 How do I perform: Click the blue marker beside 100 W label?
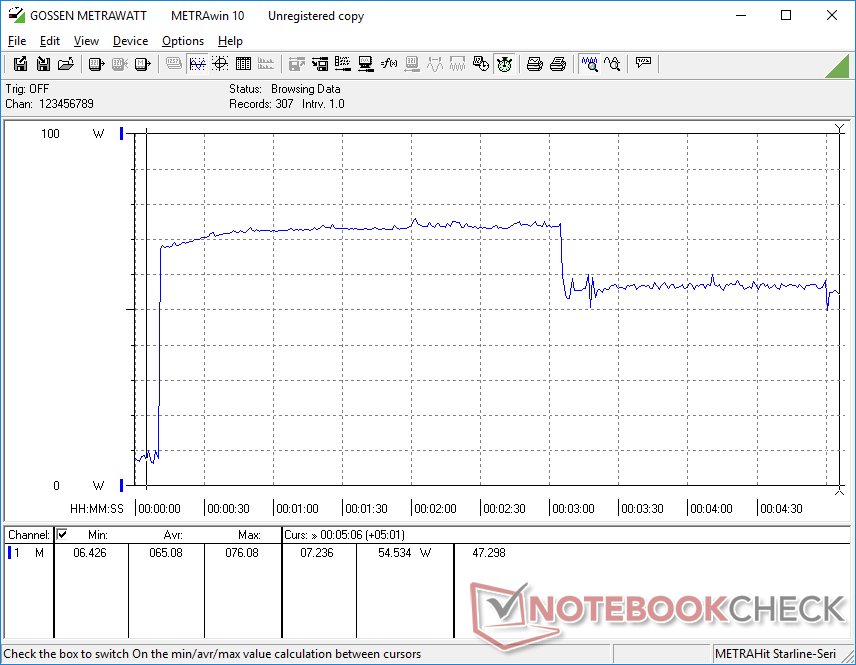pyautogui.click(x=122, y=133)
